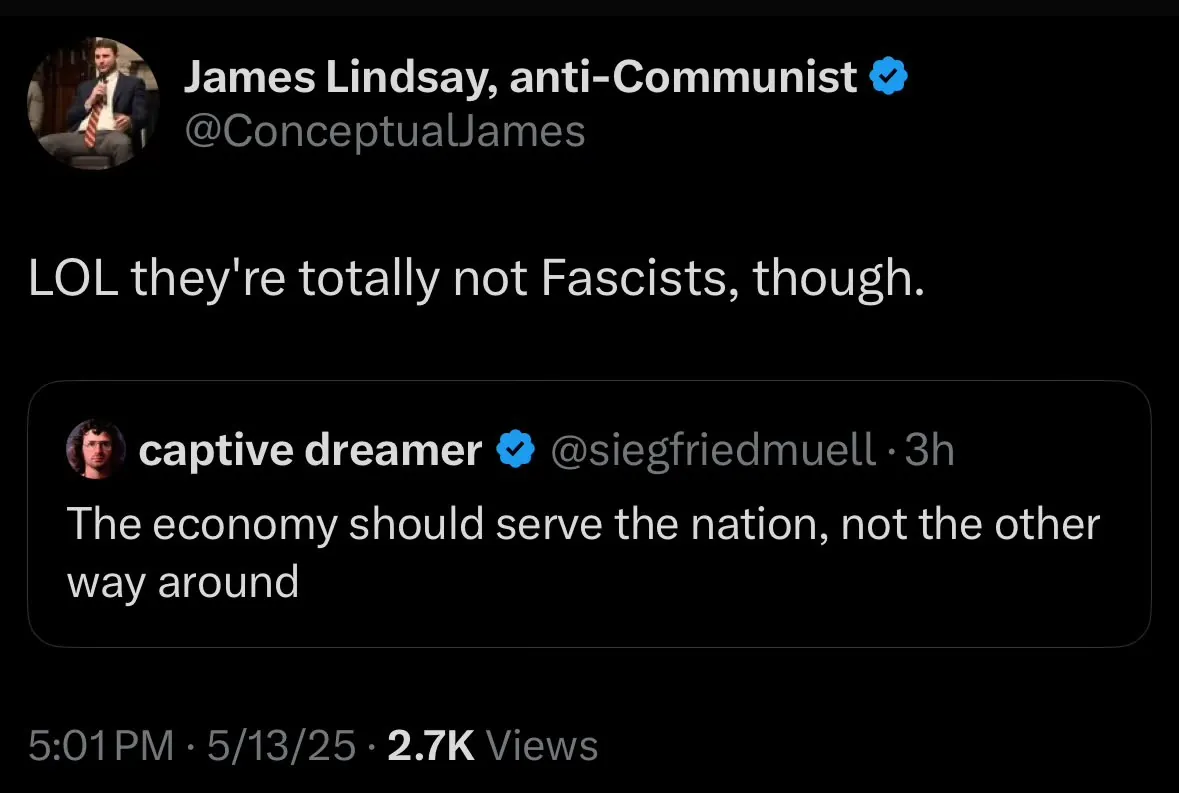Click the 3h timestamp on quoted post
Viewport: 1179px width, 793px height.
click(x=929, y=451)
